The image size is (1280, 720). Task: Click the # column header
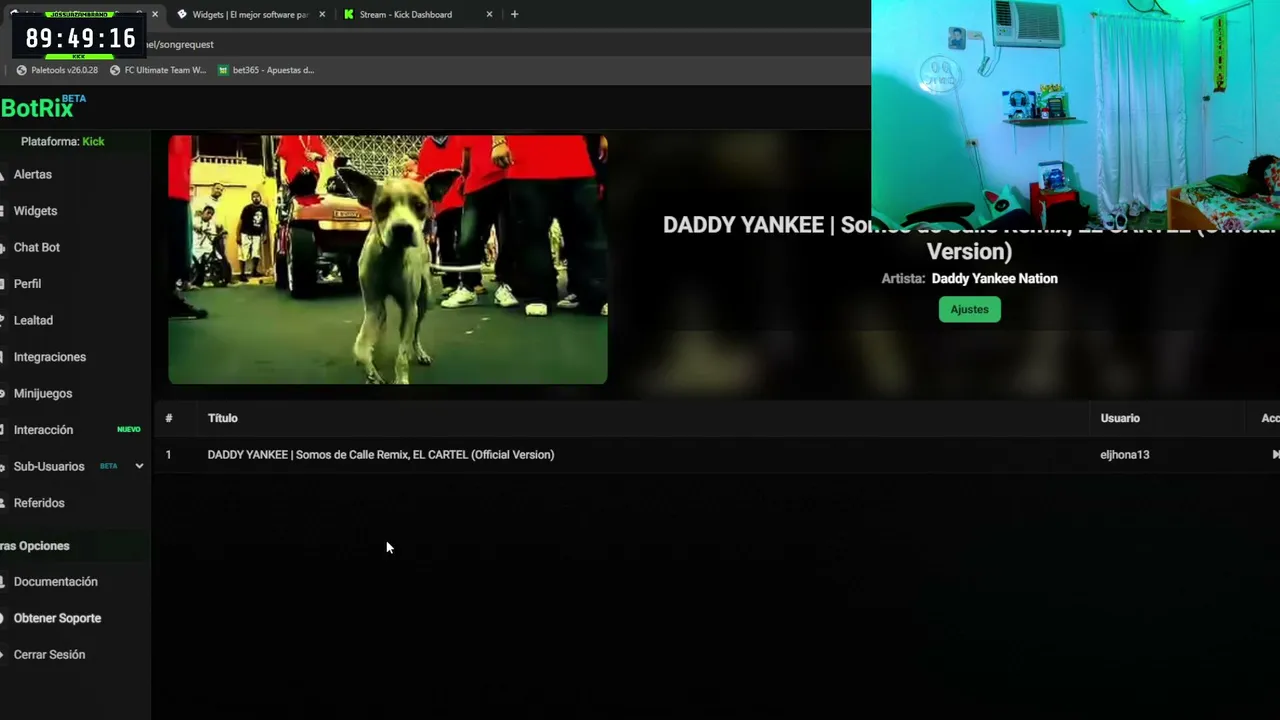(x=168, y=418)
